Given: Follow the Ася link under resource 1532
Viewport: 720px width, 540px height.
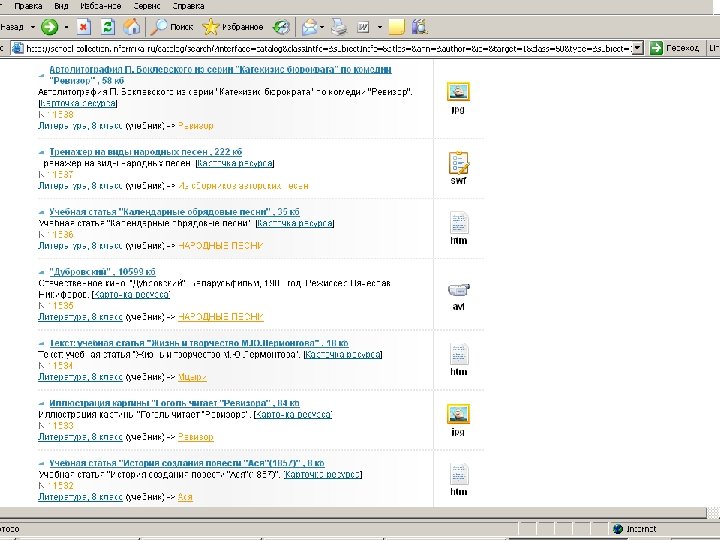Looking at the screenshot, I should pyautogui.click(x=185, y=497).
